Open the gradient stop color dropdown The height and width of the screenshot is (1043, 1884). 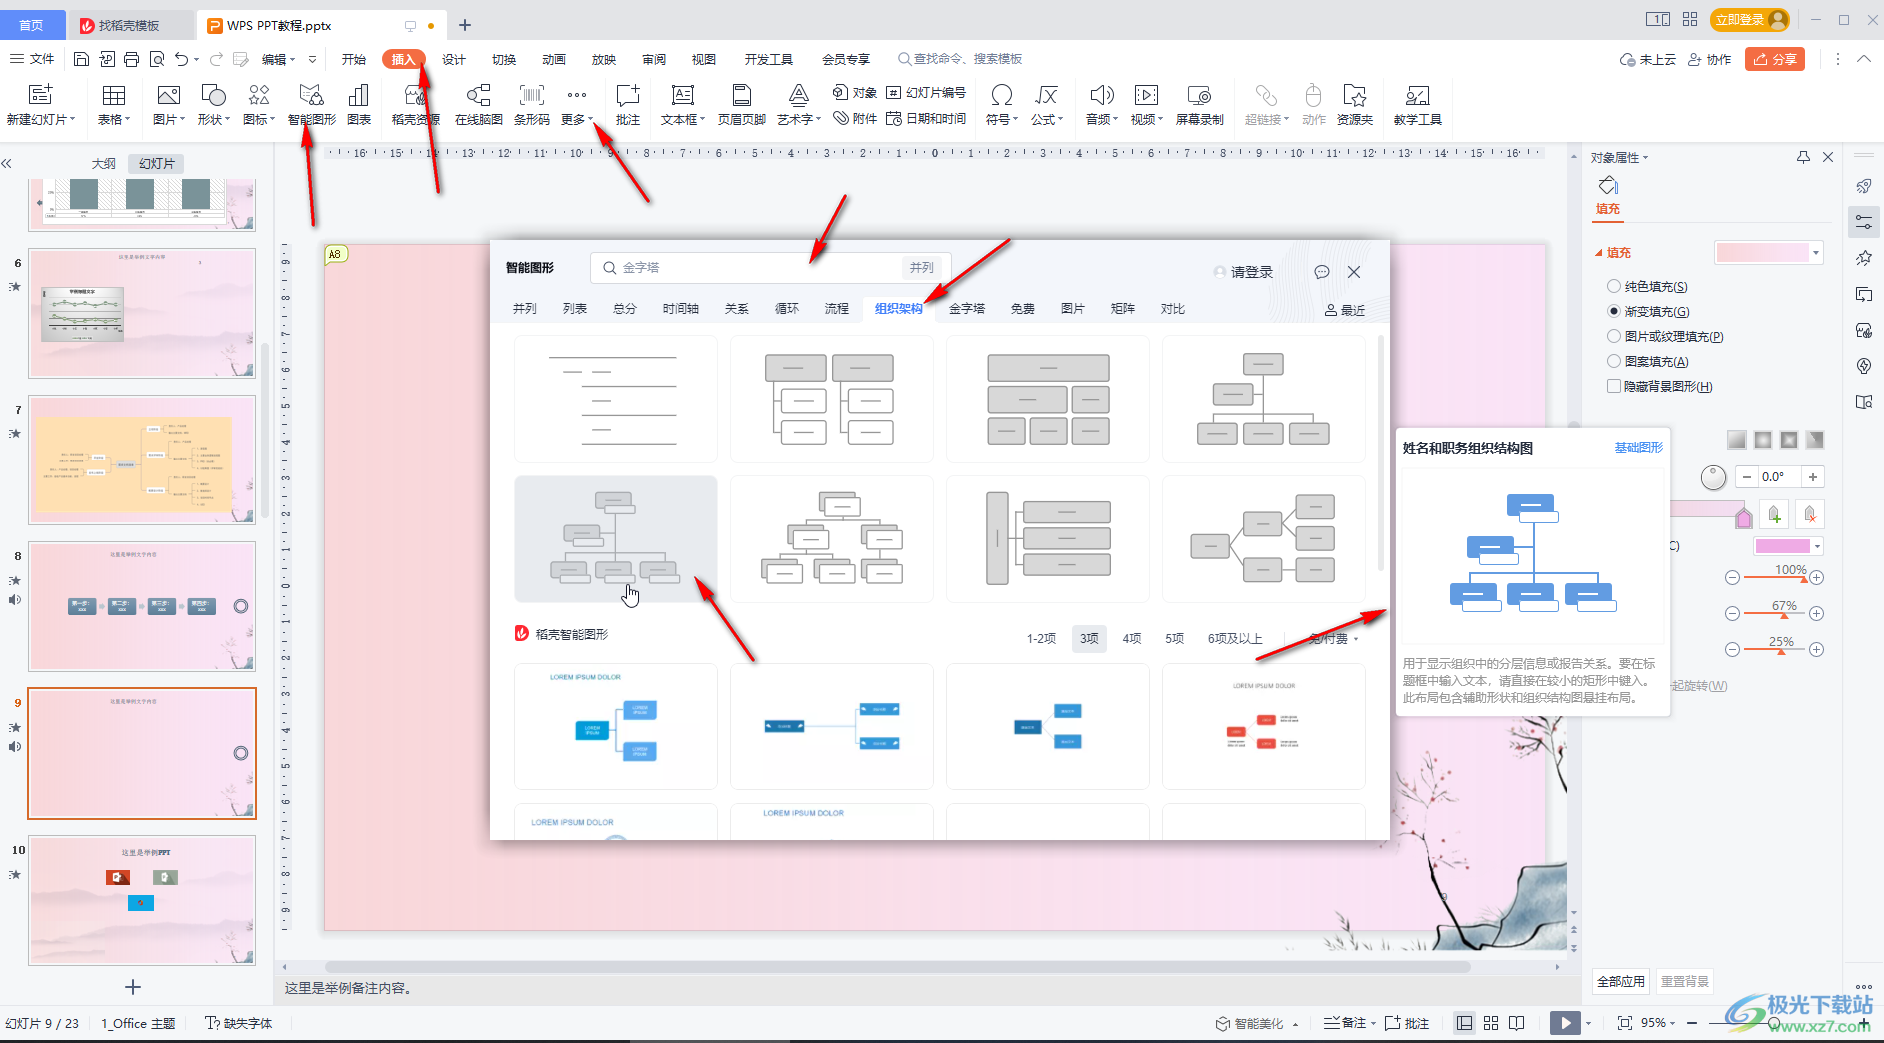(1817, 546)
